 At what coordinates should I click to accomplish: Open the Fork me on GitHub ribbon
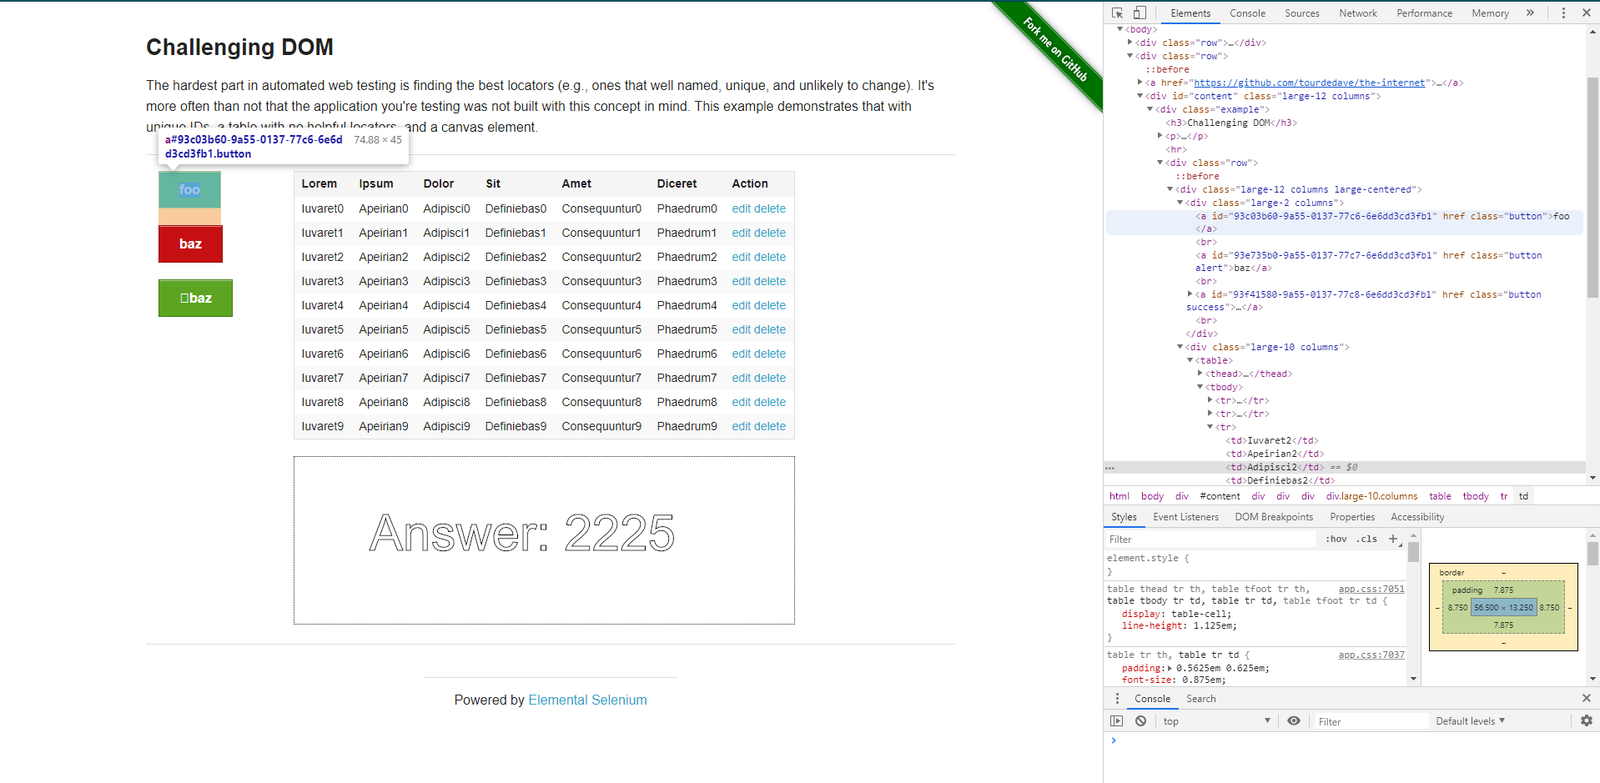(1055, 50)
